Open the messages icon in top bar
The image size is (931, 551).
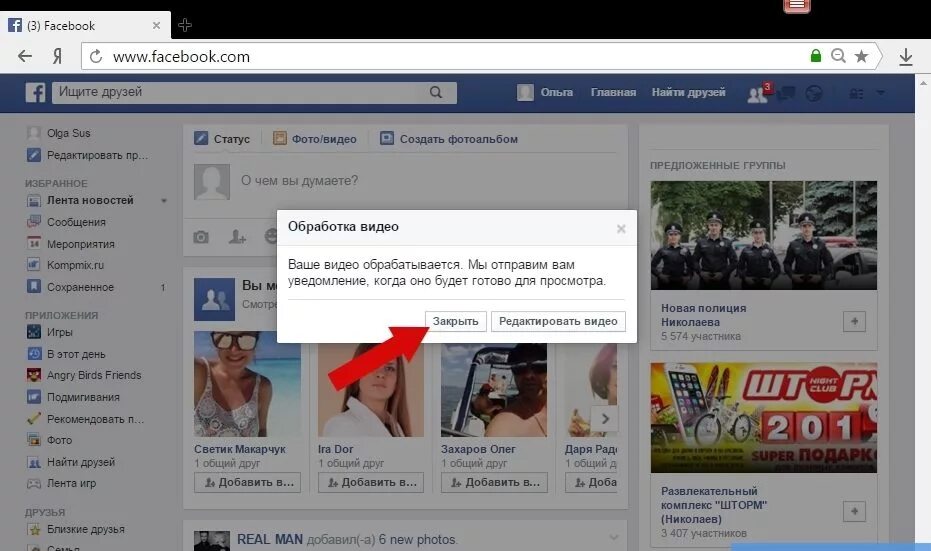786,93
